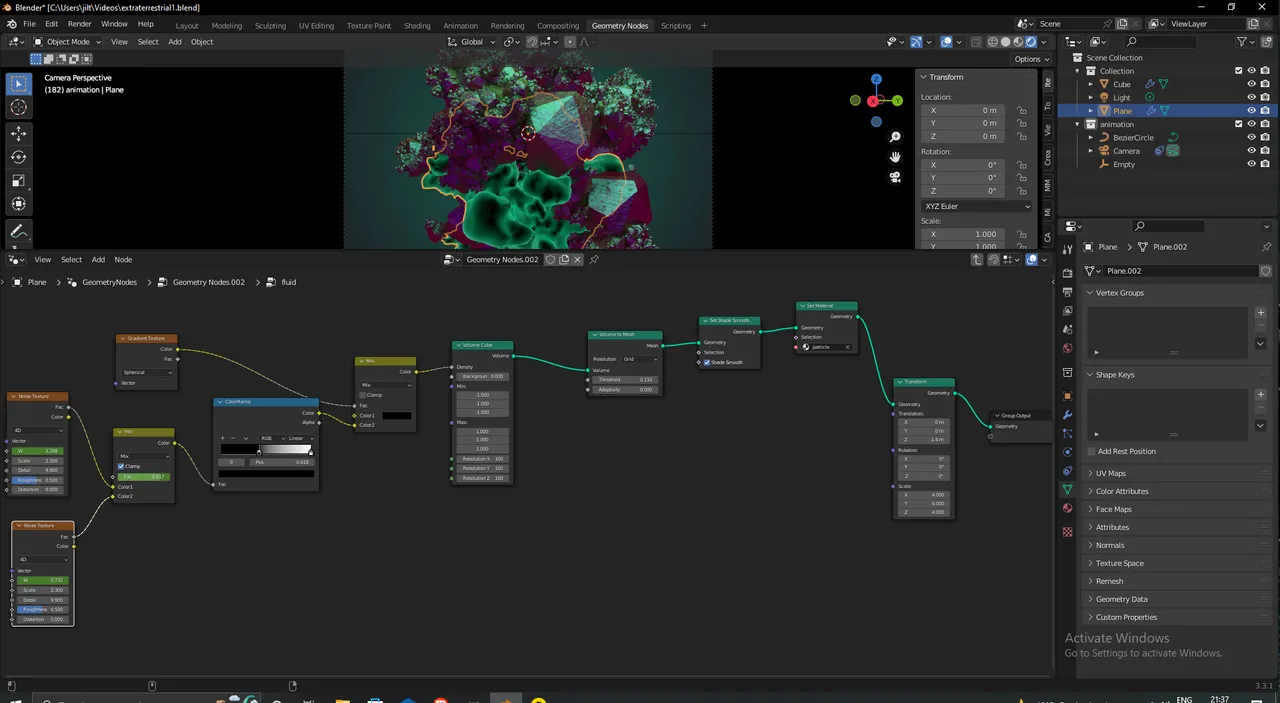The height and width of the screenshot is (703, 1280).
Task: Open the Material properties tab
Action: (x=1068, y=509)
